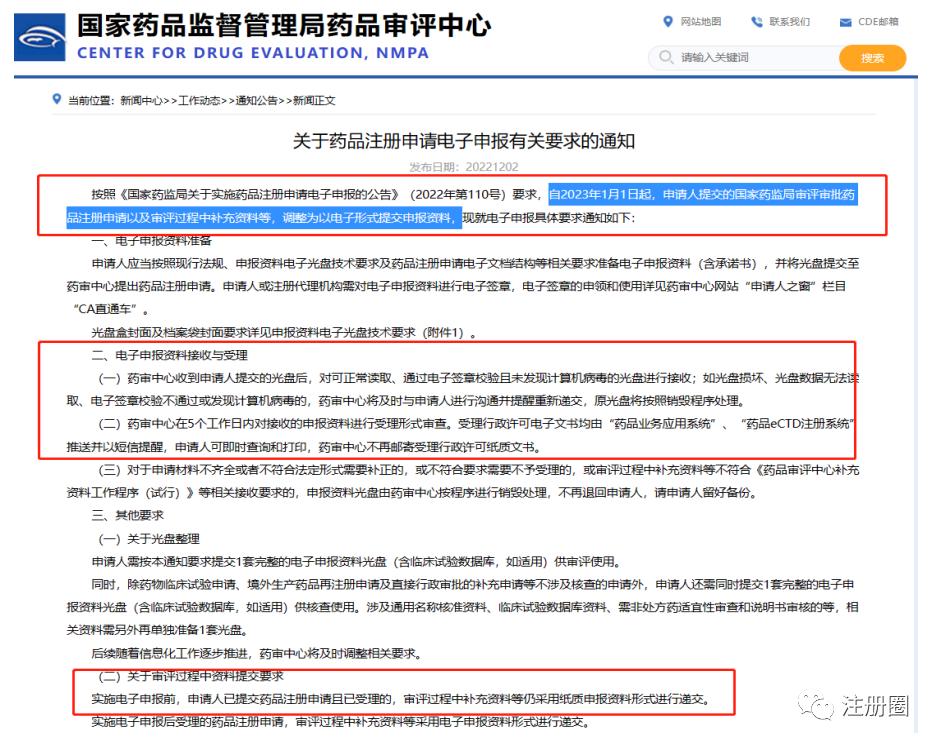Click the breadcrumb location pin icon
Image resolution: width=940 pixels, height=747 pixels.
tap(55, 99)
